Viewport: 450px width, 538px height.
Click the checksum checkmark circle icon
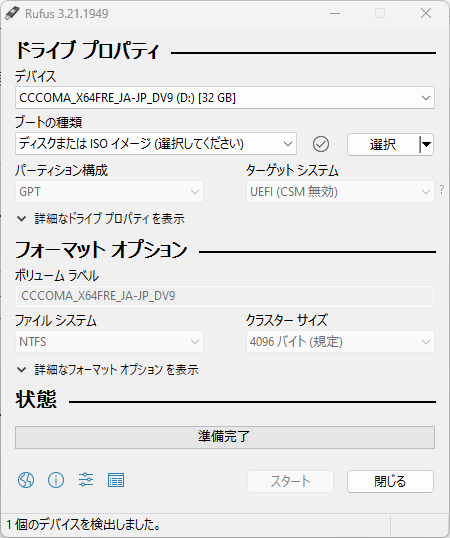click(321, 144)
